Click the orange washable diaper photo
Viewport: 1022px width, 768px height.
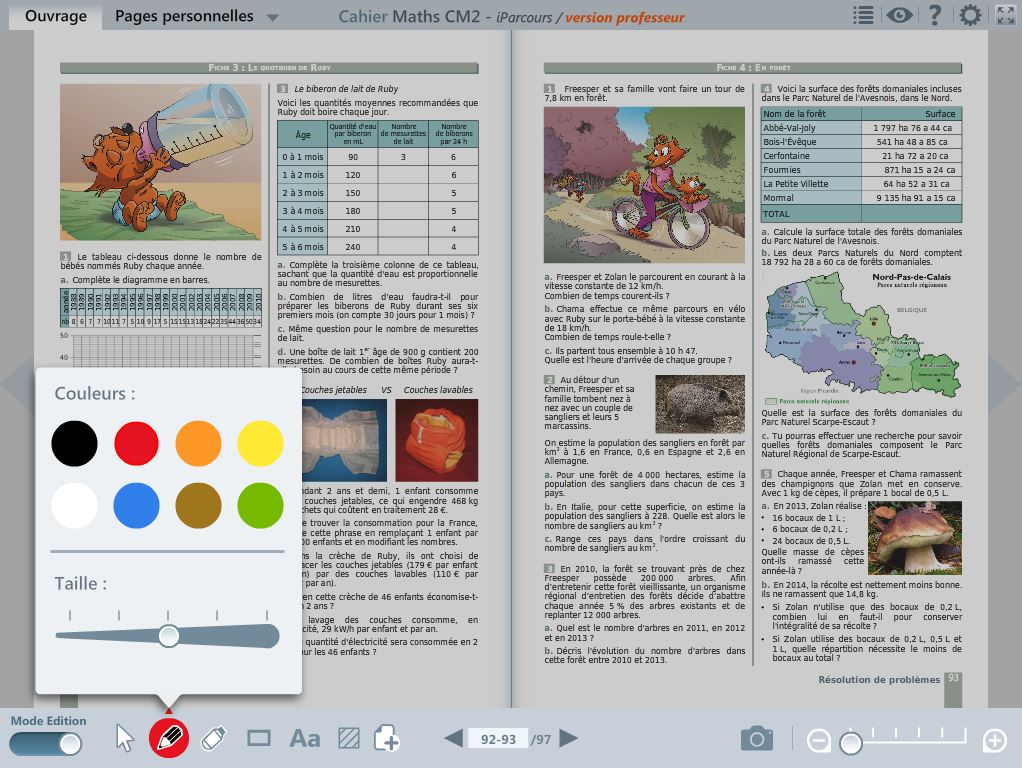[437, 440]
